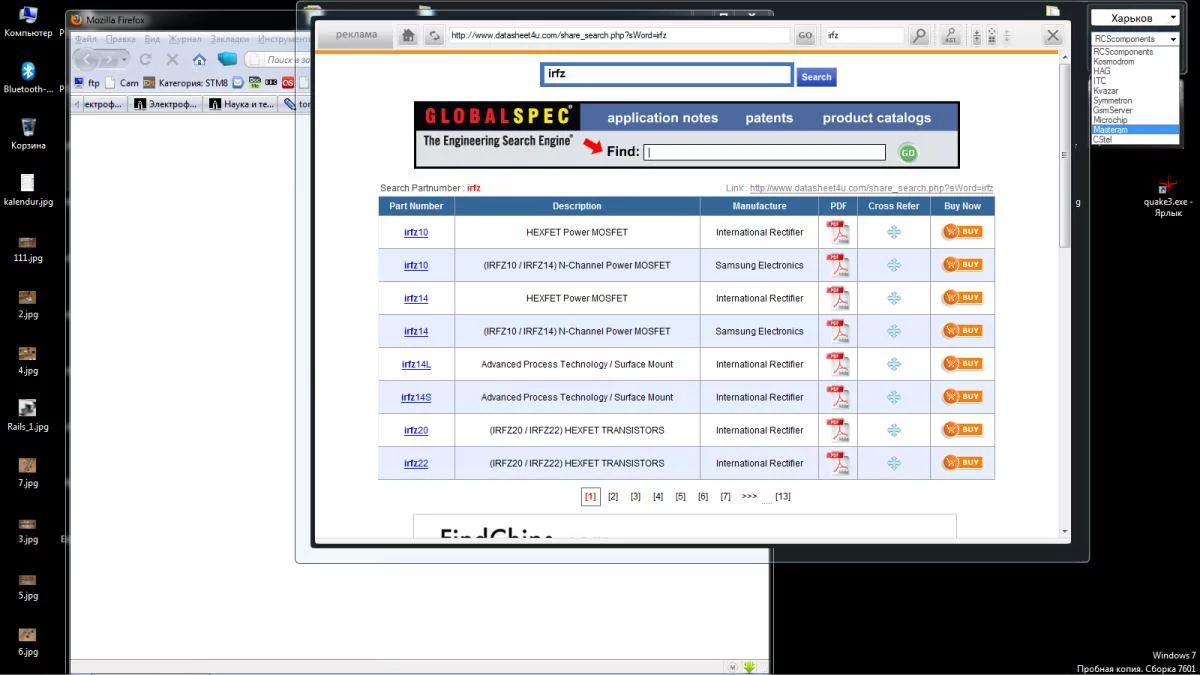Click the реклама button
Screen dimensions: 1200x675
(356, 35)
